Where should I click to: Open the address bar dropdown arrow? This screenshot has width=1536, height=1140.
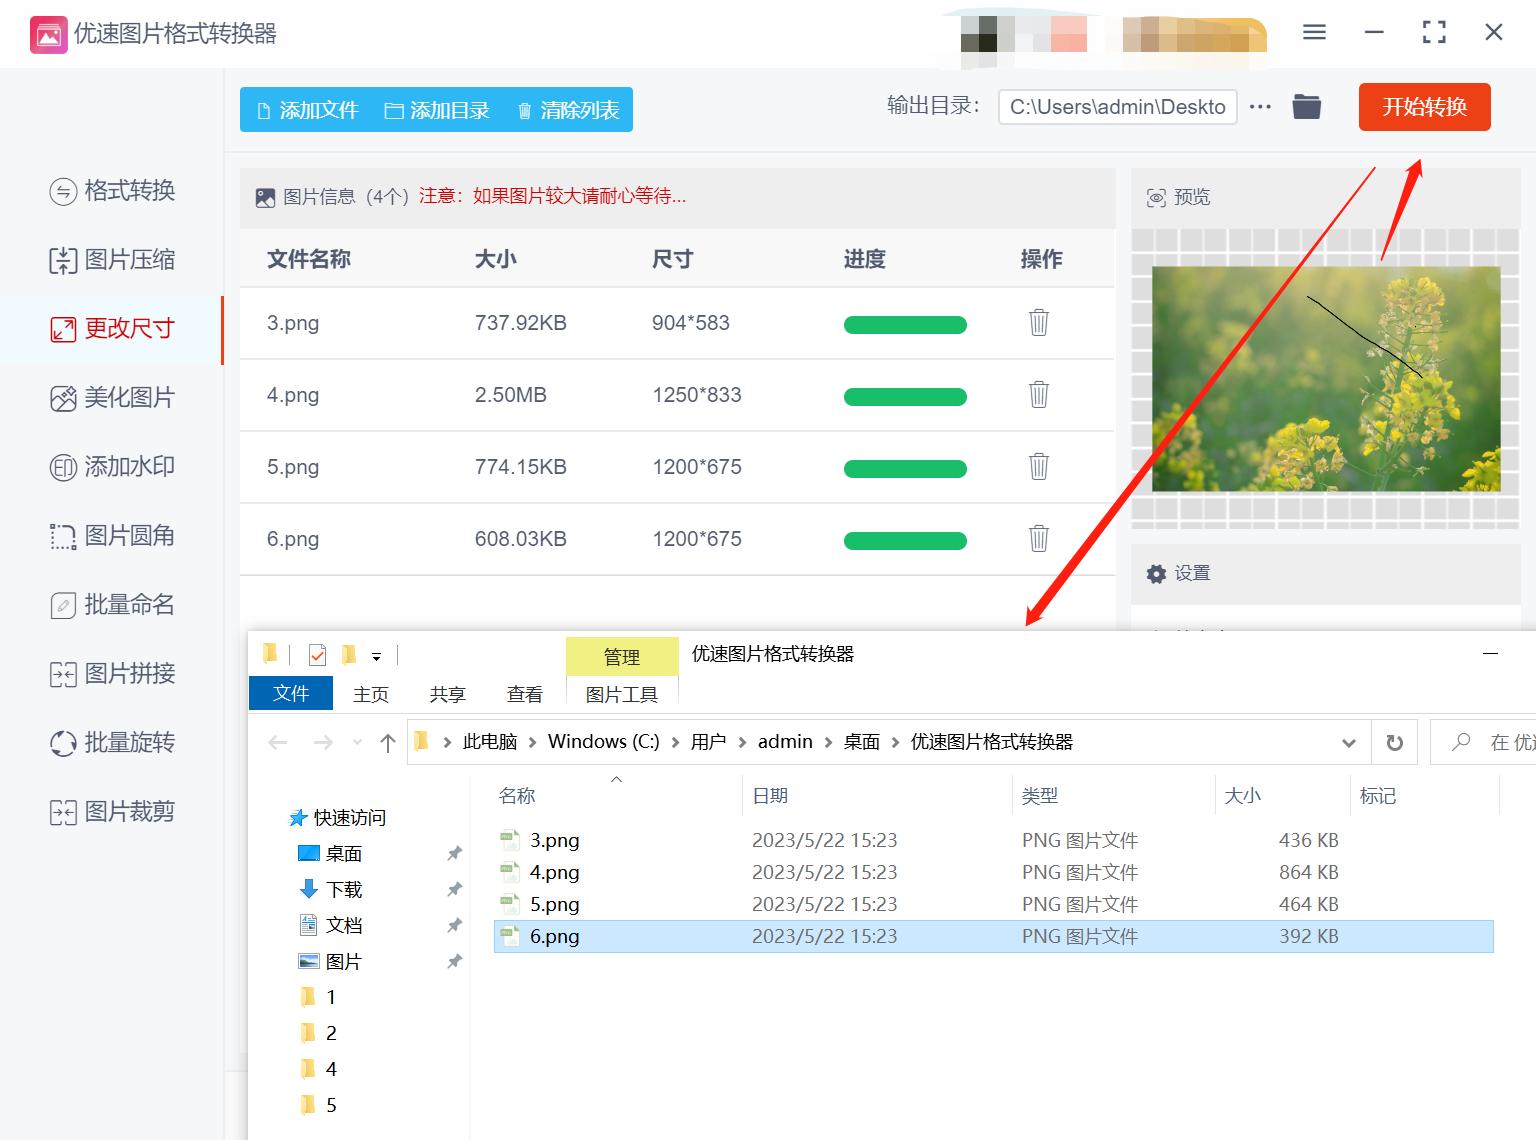(x=1349, y=742)
